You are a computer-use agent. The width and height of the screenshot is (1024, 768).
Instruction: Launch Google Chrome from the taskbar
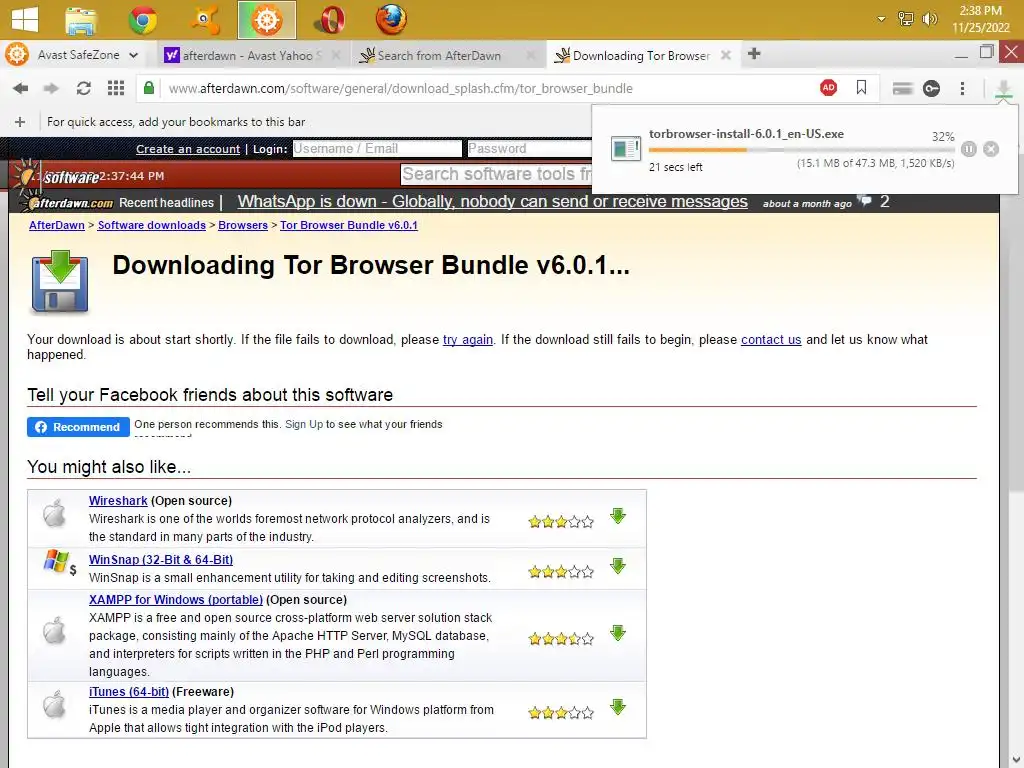point(143,20)
